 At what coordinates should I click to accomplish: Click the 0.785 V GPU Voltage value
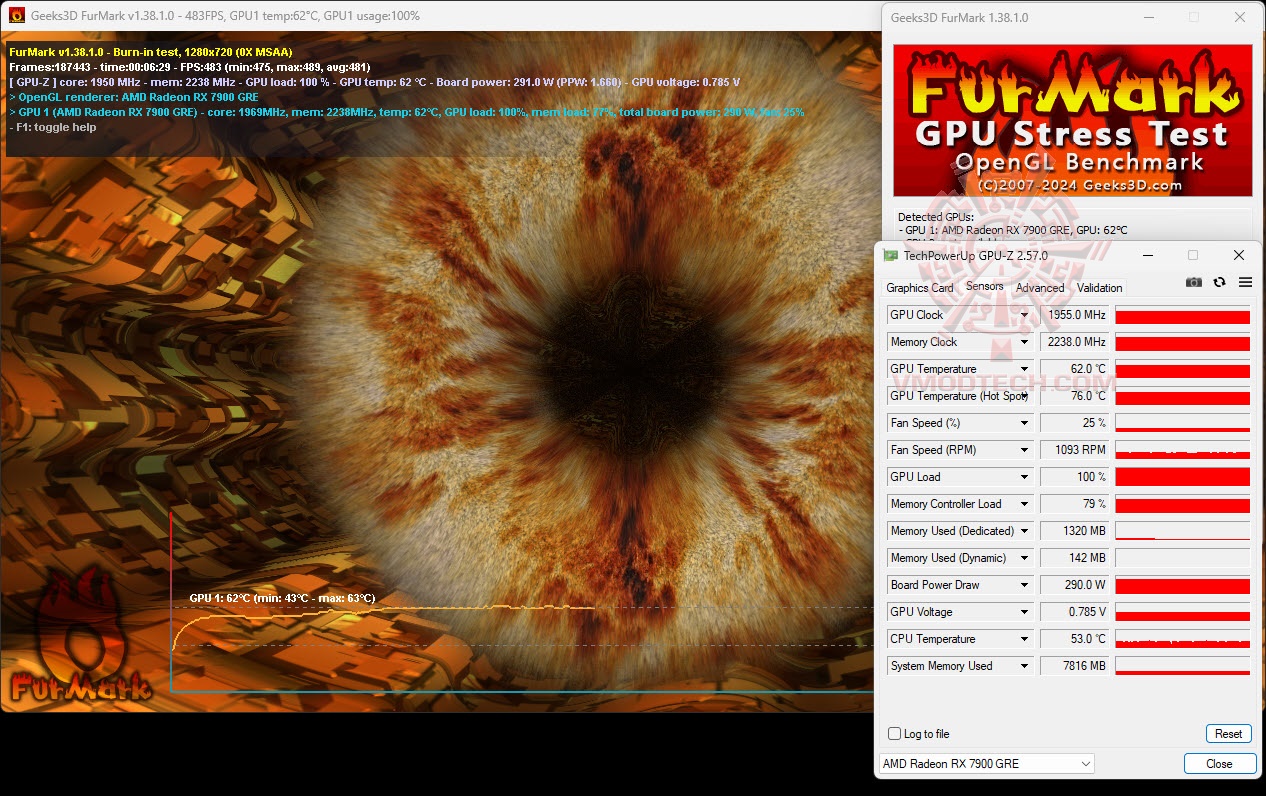[1075, 612]
